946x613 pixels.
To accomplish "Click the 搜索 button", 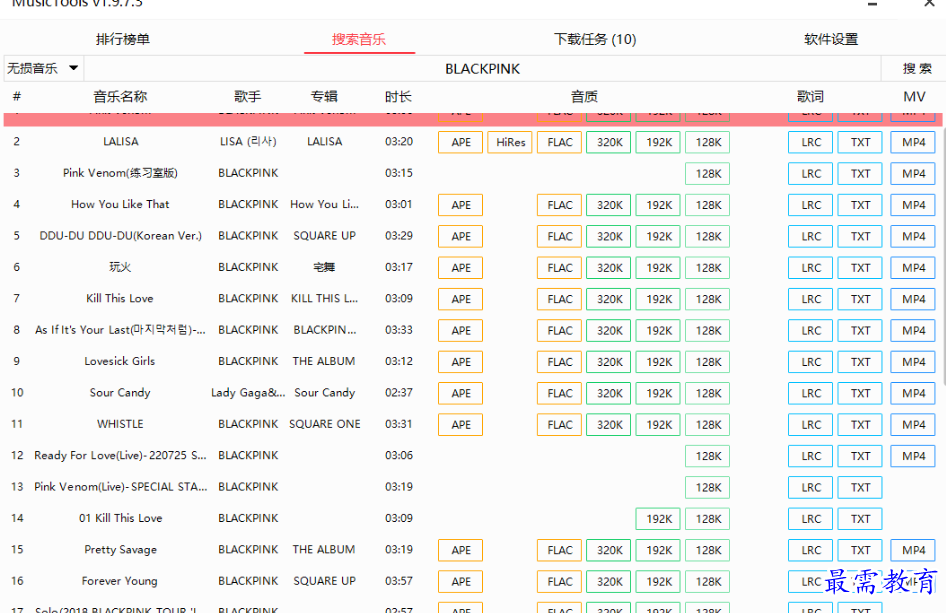I will point(916,69).
